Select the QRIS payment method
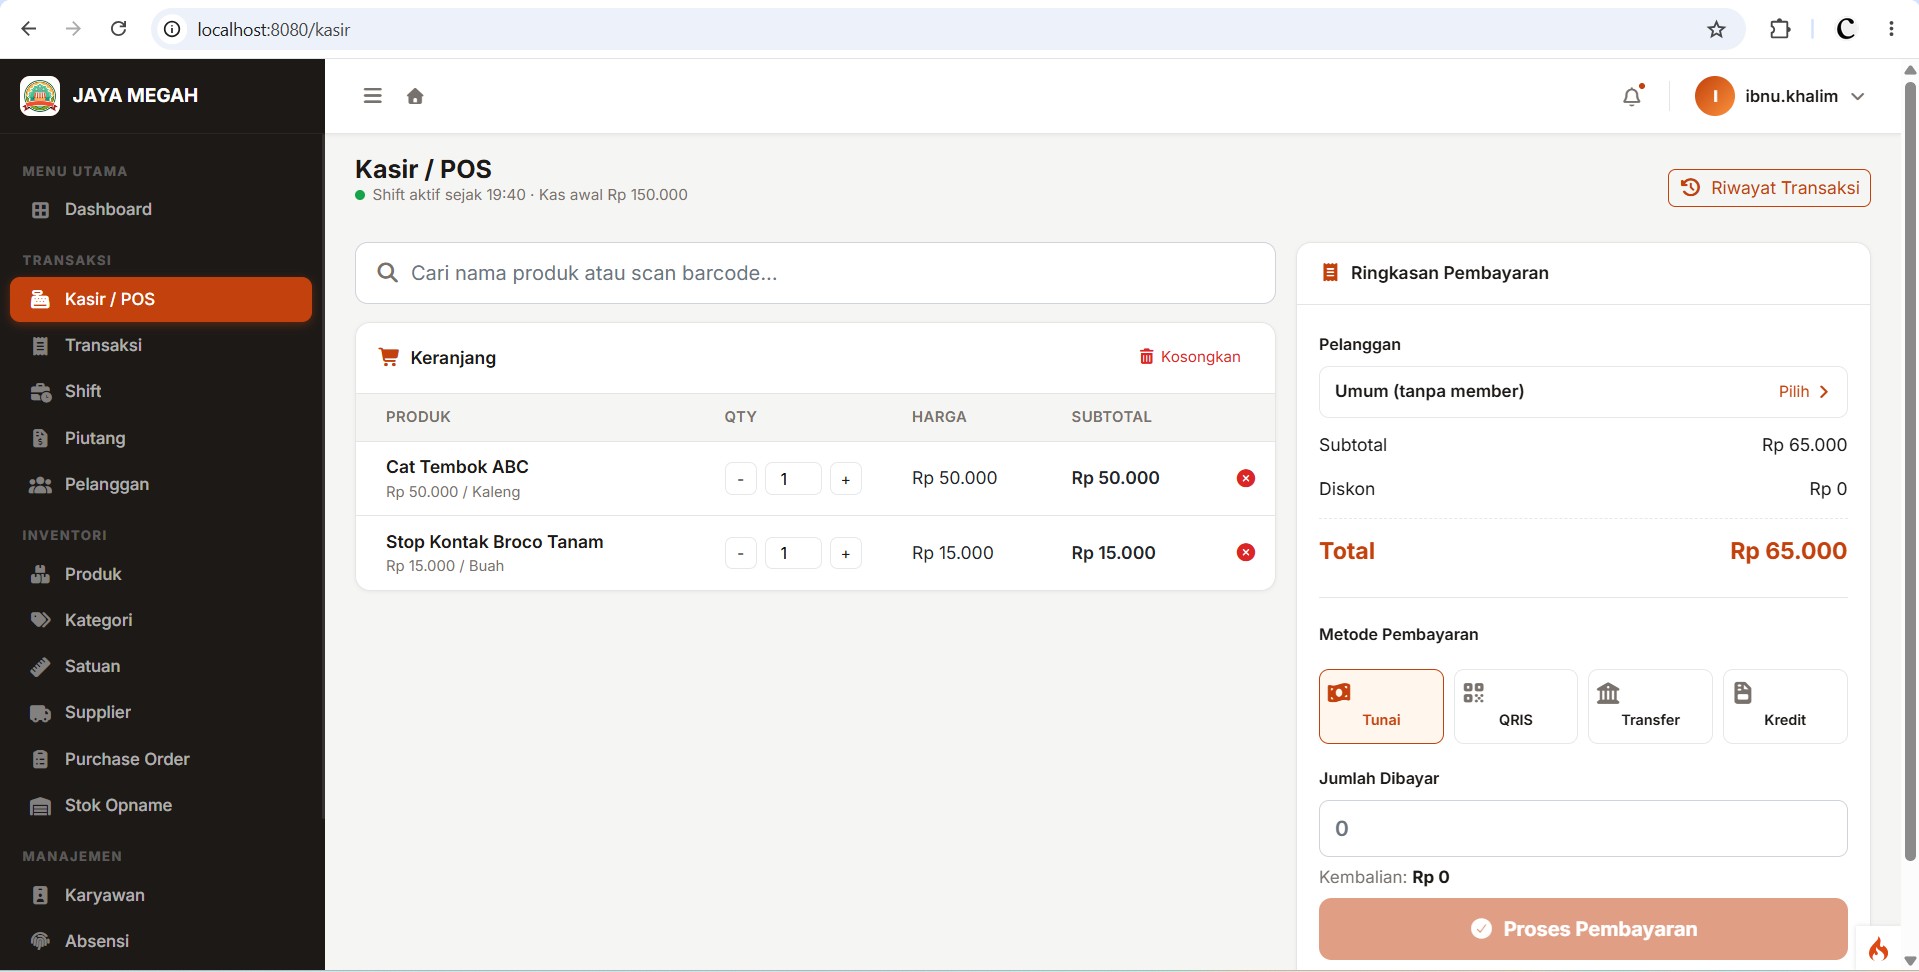This screenshot has width=1919, height=972. (1515, 706)
